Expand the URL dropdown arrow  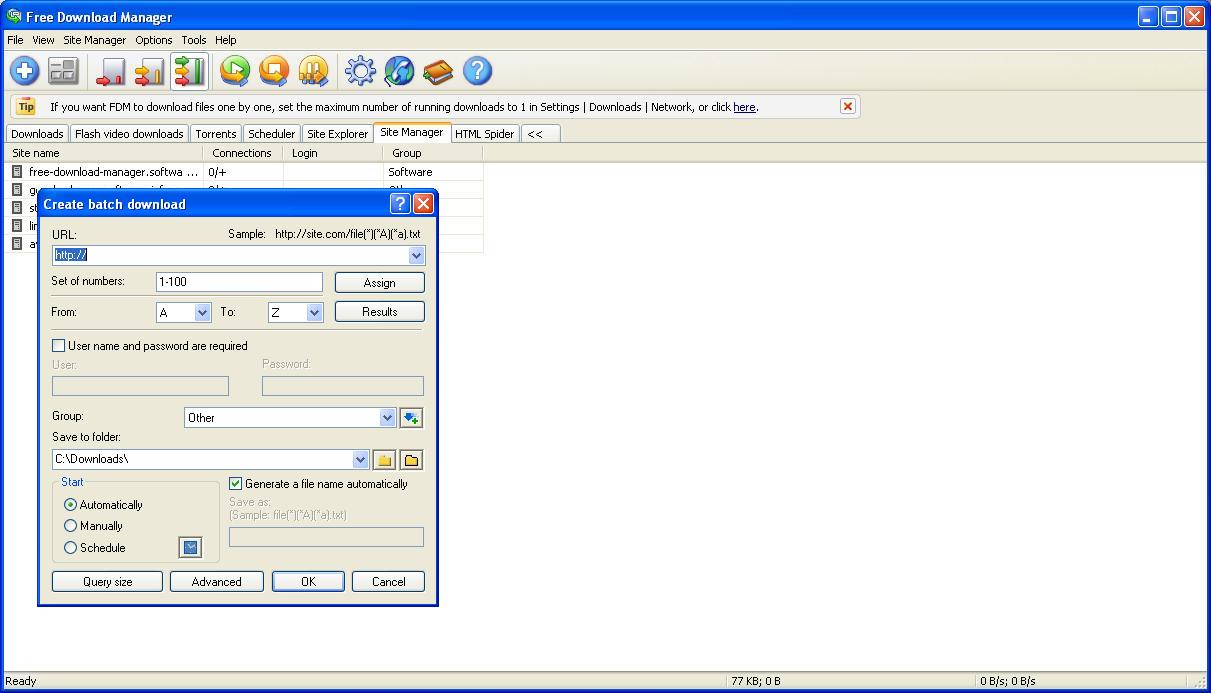tap(417, 256)
